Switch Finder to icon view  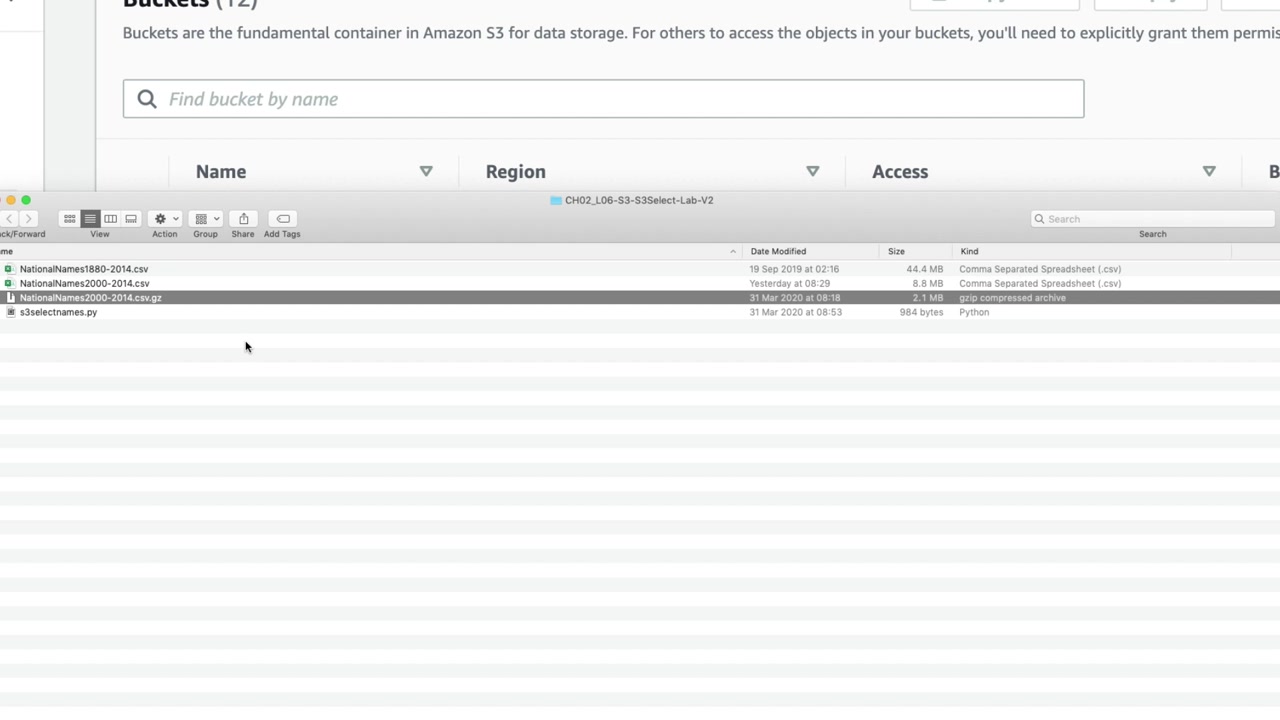[x=70, y=219]
